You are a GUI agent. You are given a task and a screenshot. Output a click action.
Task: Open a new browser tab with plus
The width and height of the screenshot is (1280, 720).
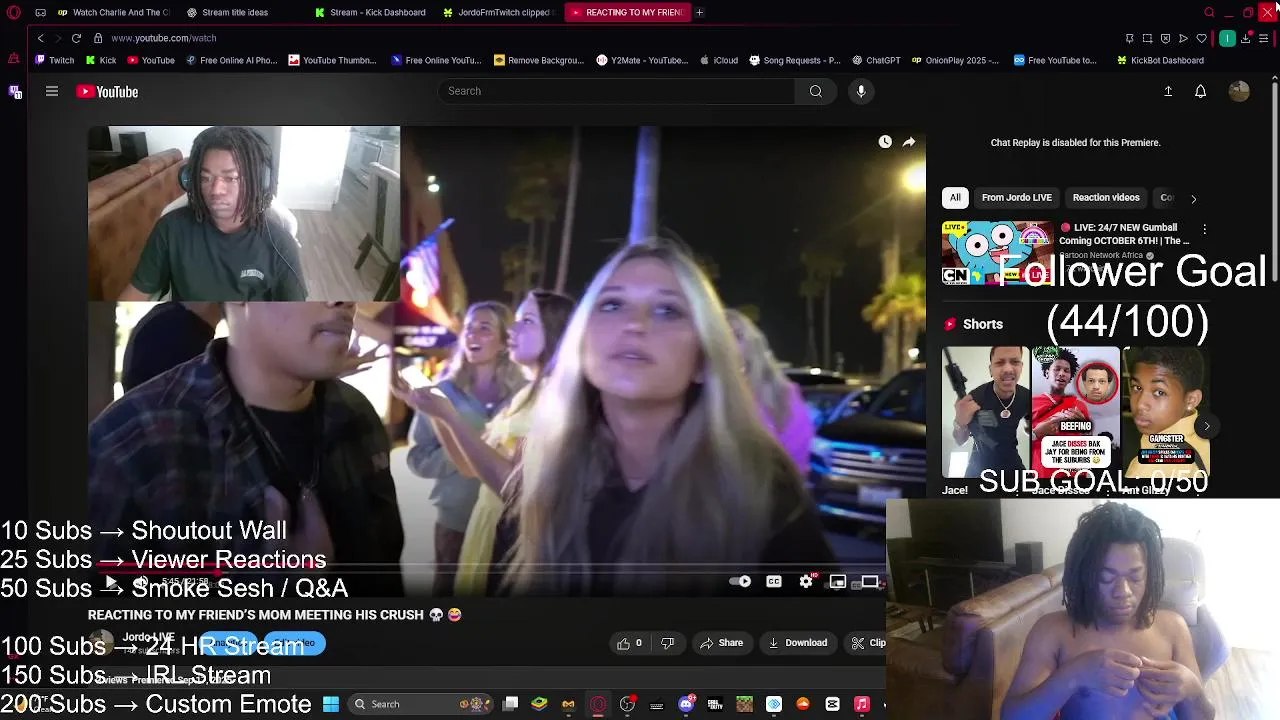[700, 12]
